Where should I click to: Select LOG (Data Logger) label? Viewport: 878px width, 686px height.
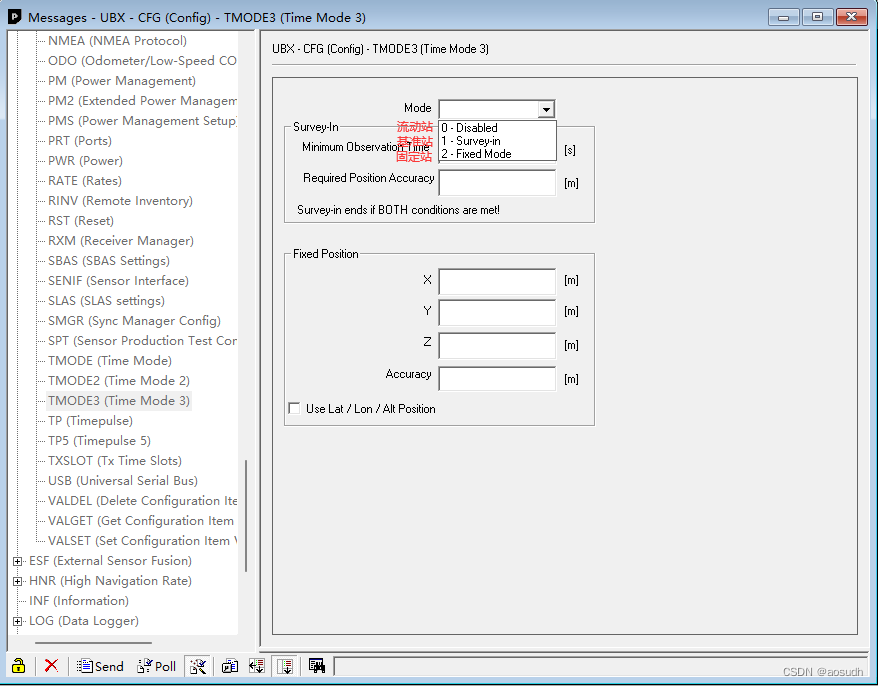84,621
